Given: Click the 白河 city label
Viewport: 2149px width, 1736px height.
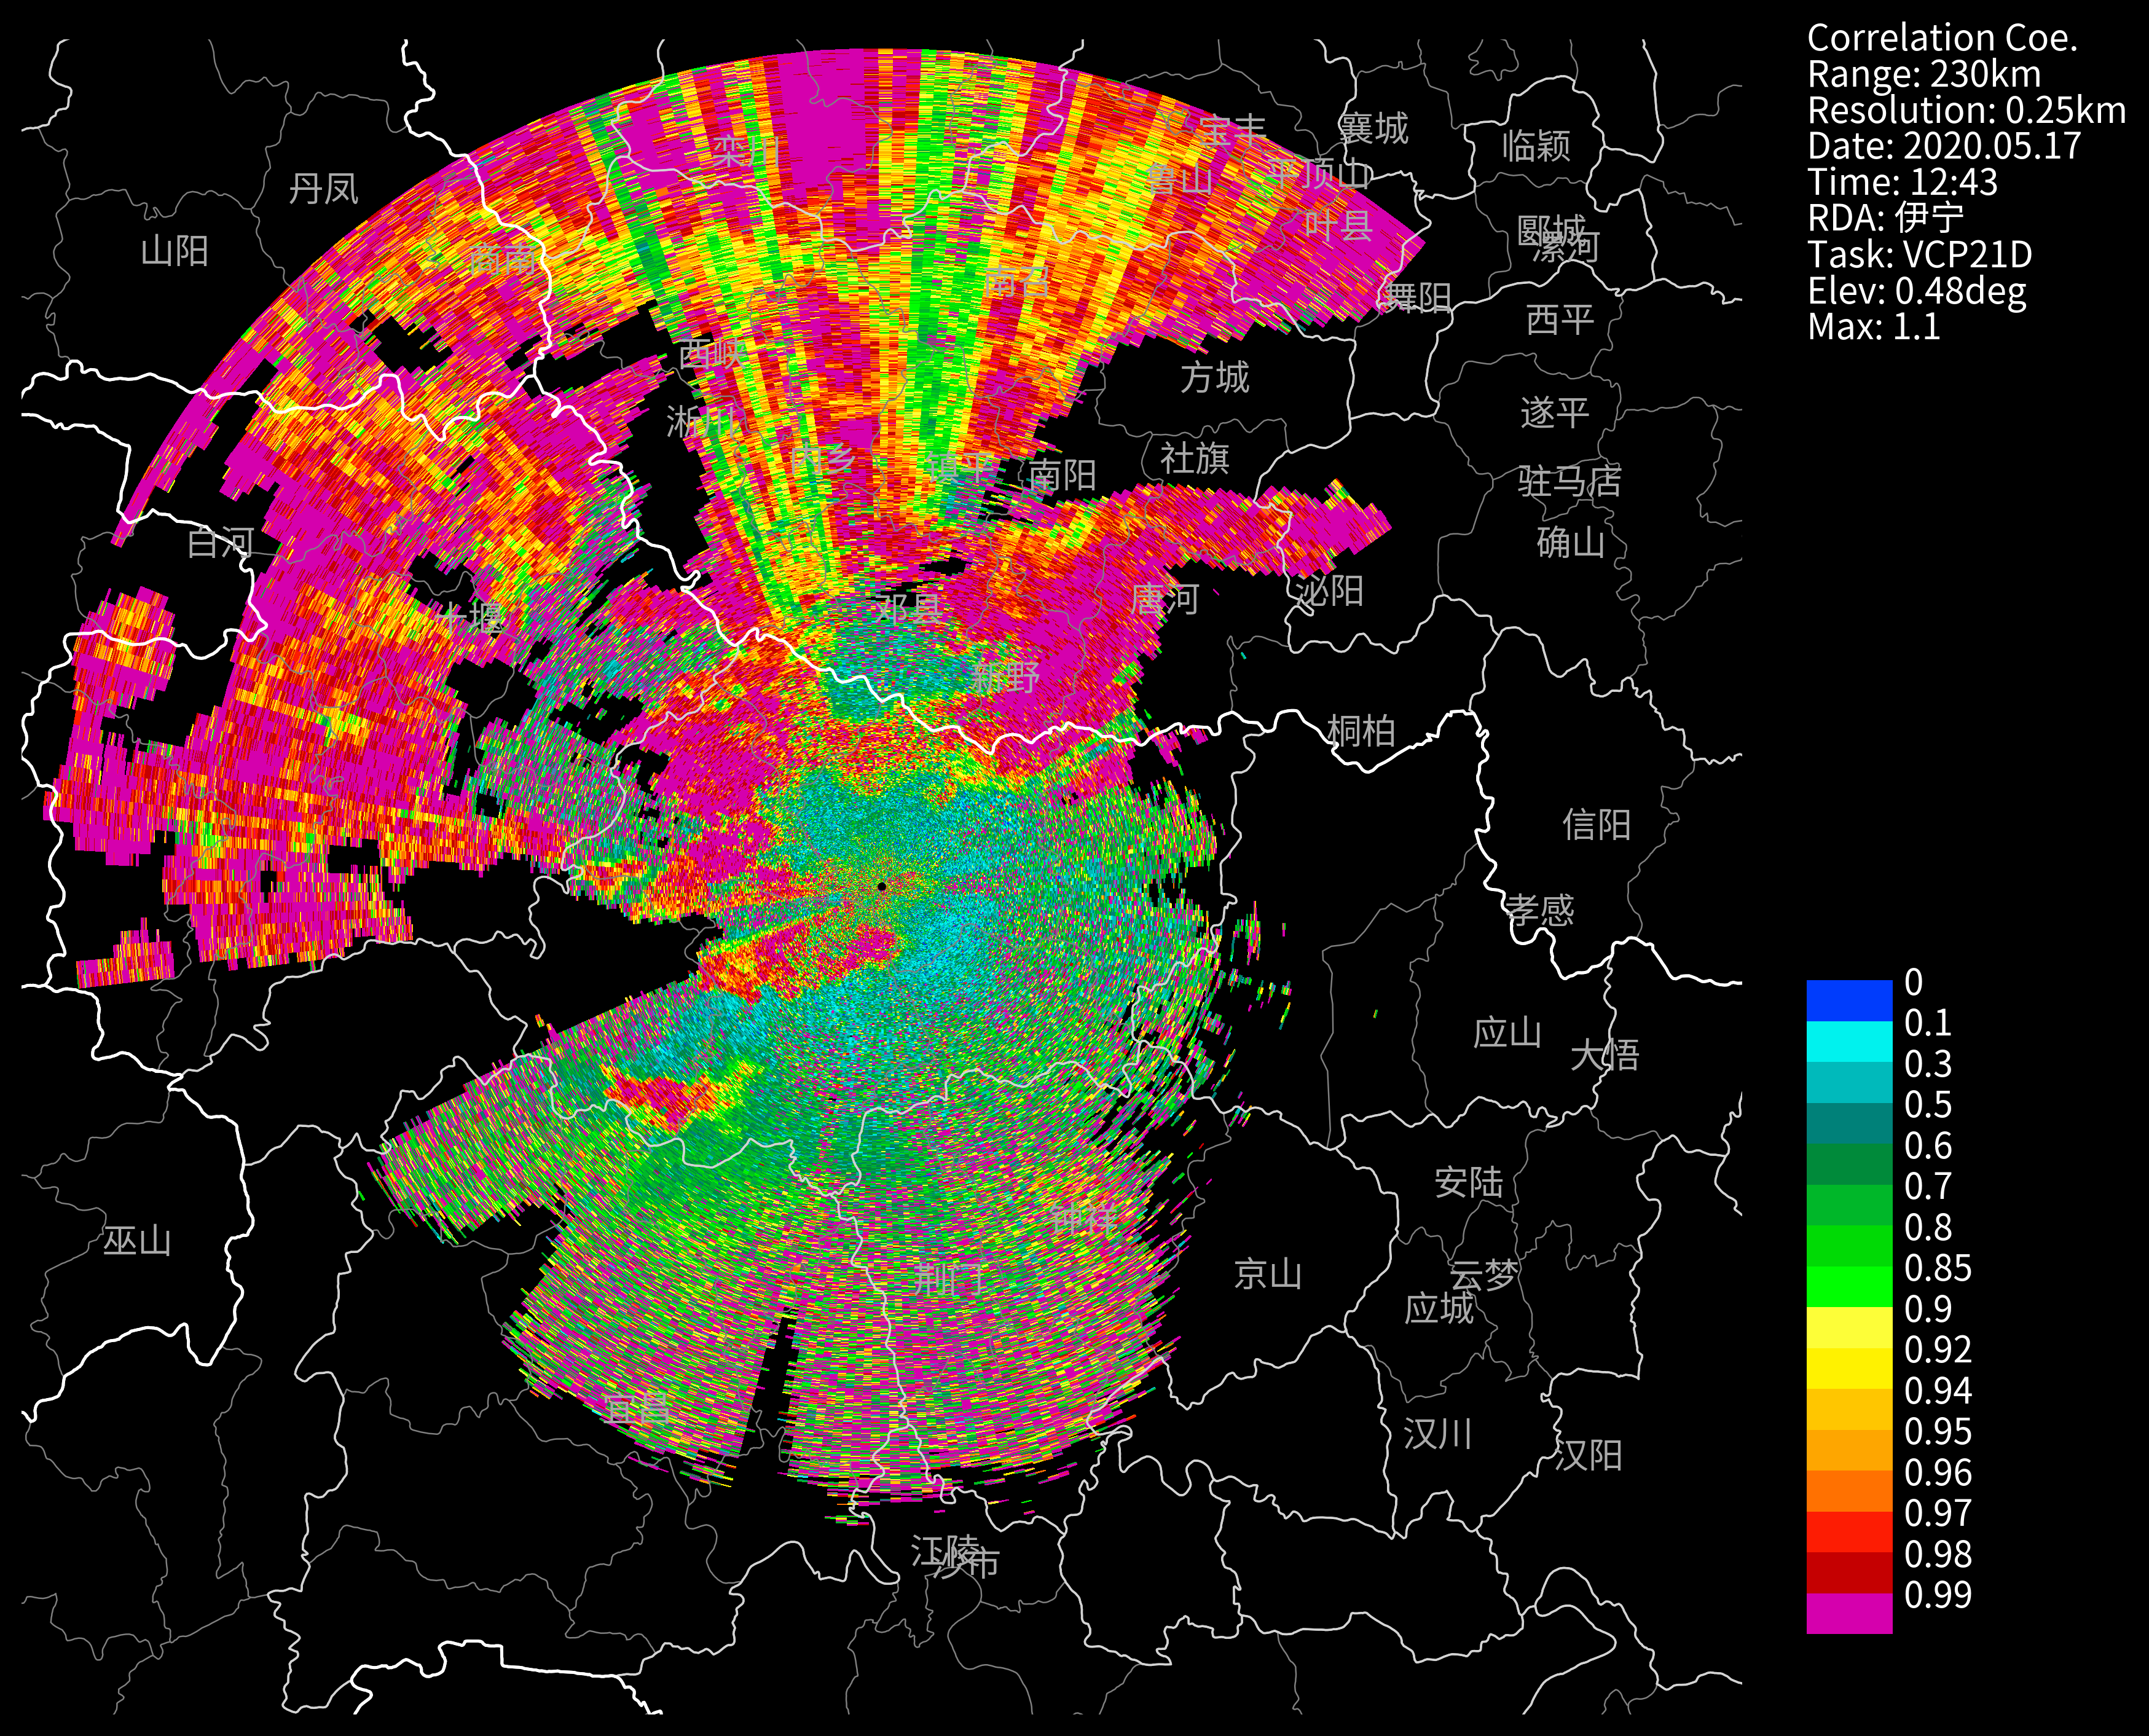Looking at the screenshot, I should point(220,542).
